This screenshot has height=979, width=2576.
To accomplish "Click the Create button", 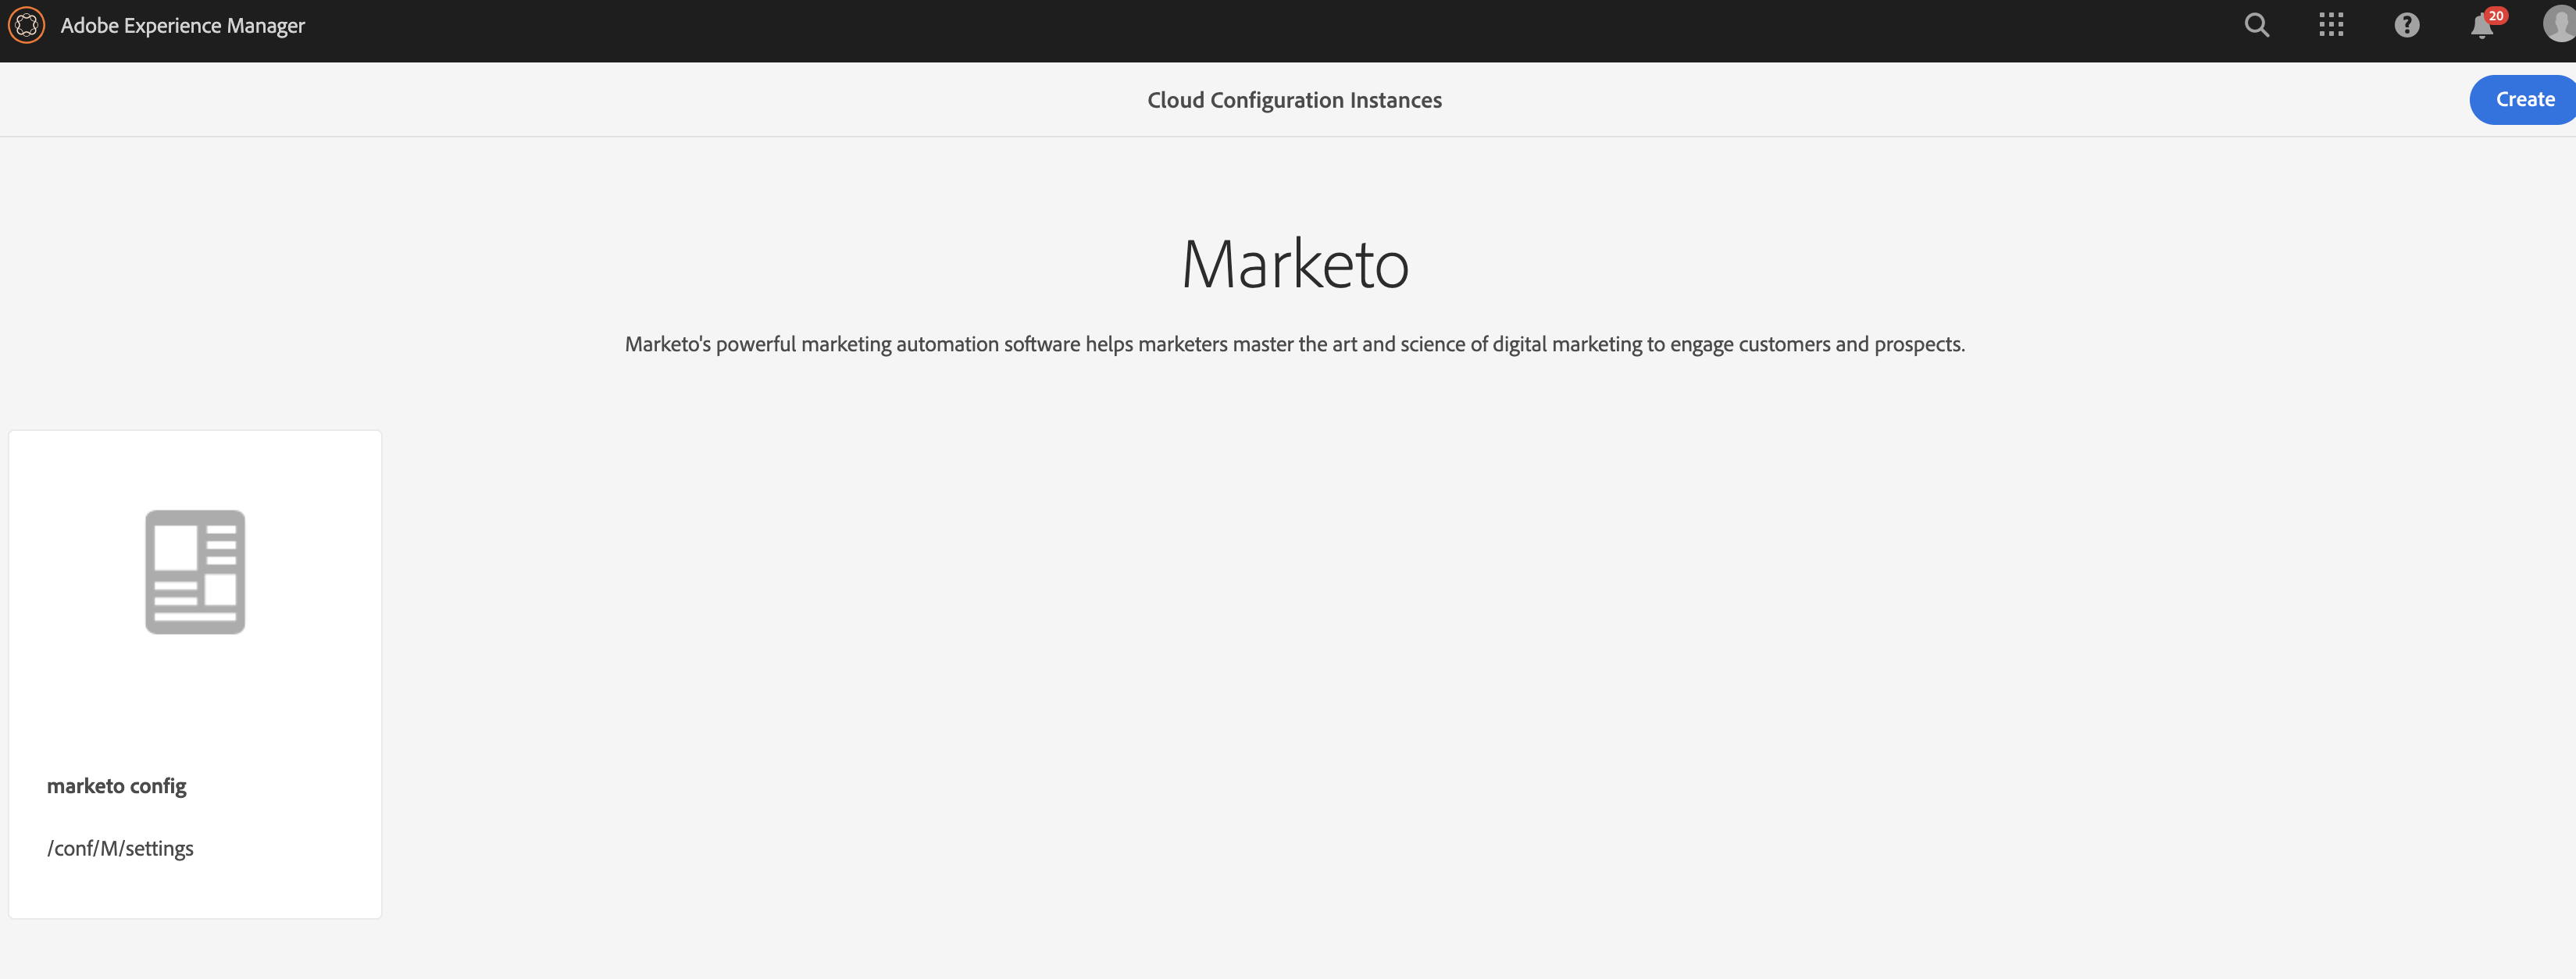I will pyautogui.click(x=2524, y=99).
